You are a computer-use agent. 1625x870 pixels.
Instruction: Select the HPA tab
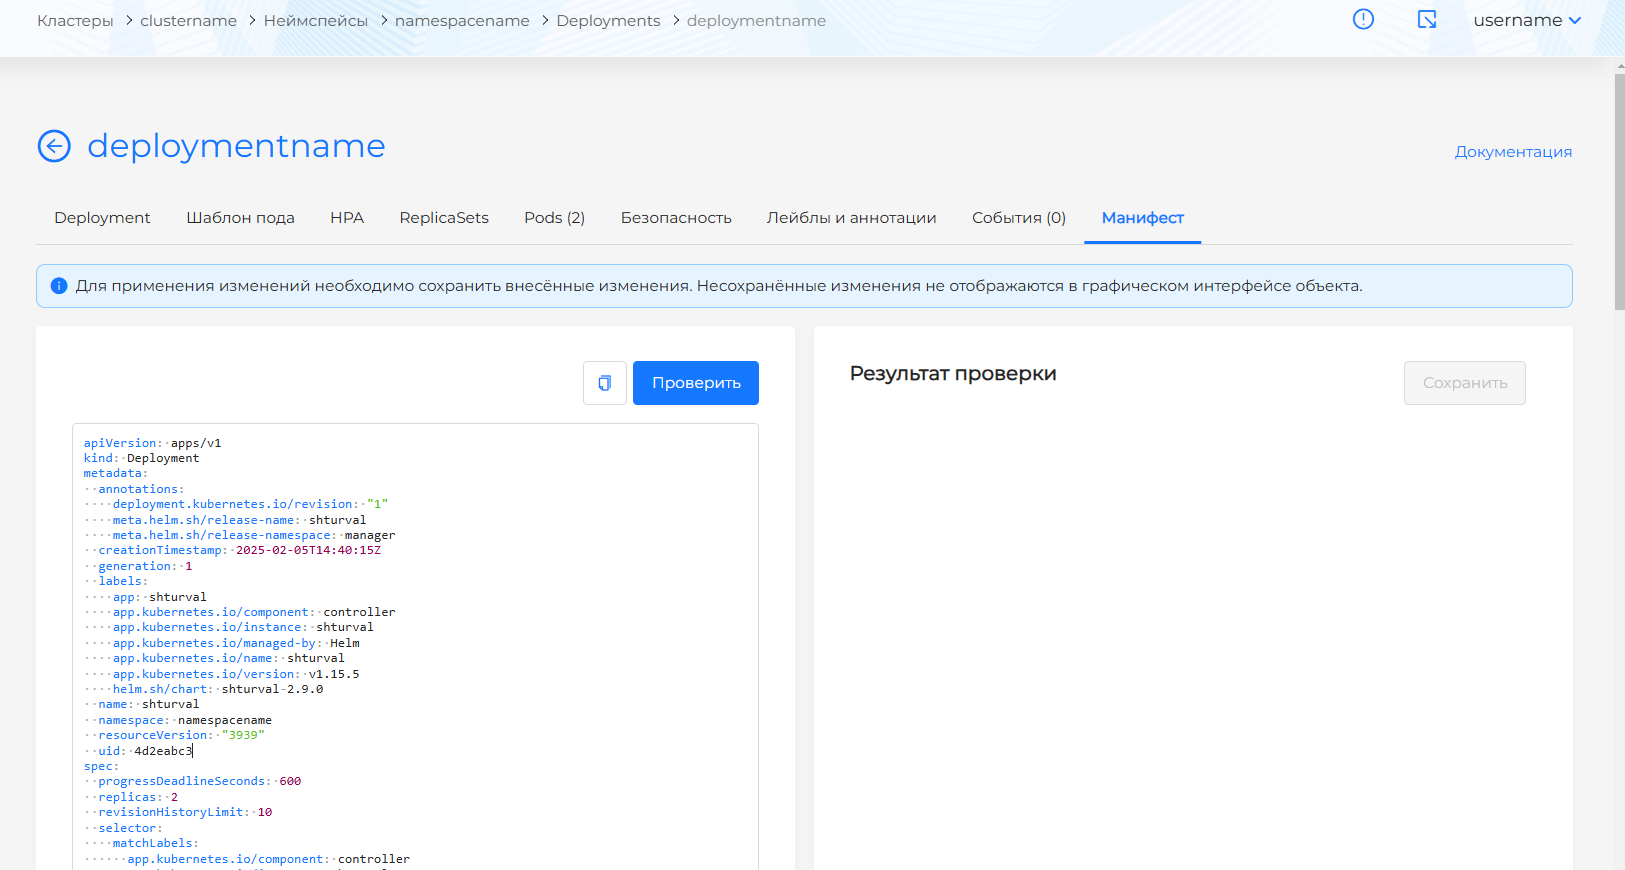pyautogui.click(x=347, y=218)
